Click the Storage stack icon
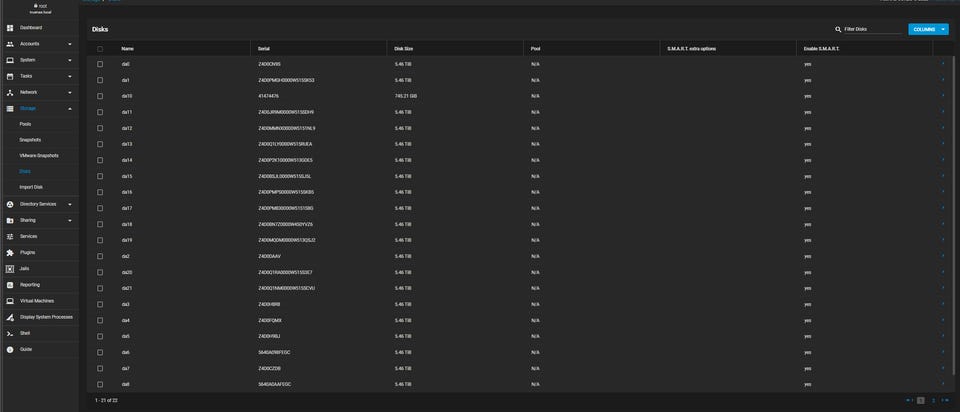The height and width of the screenshot is (412, 960). tap(10, 108)
